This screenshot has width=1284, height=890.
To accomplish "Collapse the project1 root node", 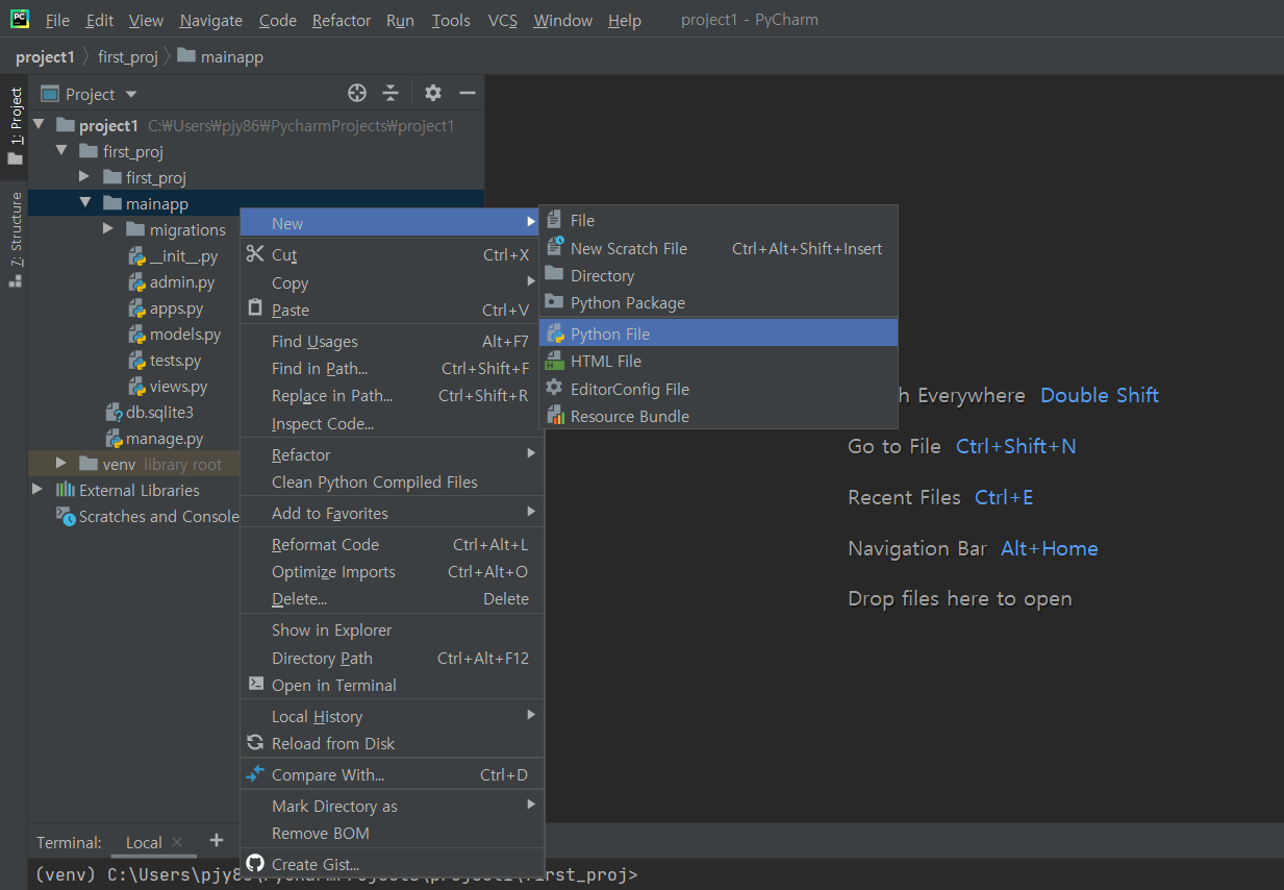I will coord(39,125).
